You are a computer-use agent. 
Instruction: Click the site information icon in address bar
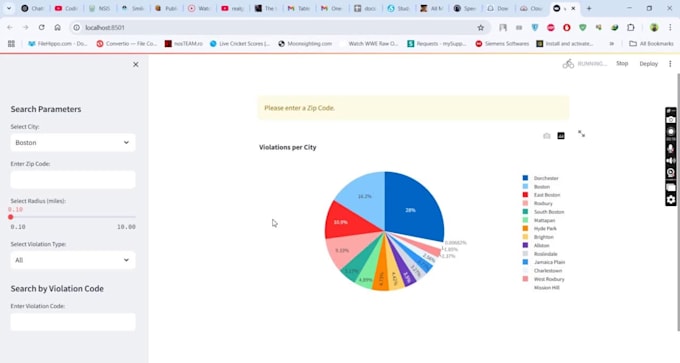76,27
